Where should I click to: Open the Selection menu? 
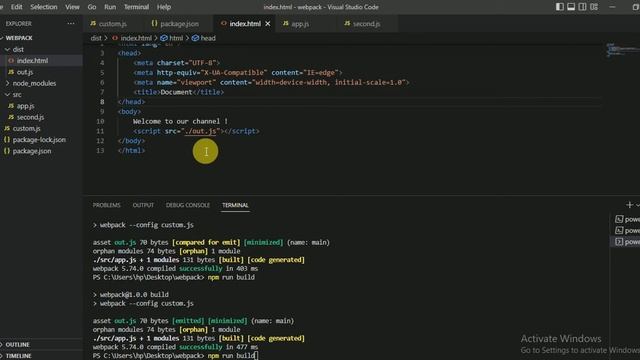44,7
